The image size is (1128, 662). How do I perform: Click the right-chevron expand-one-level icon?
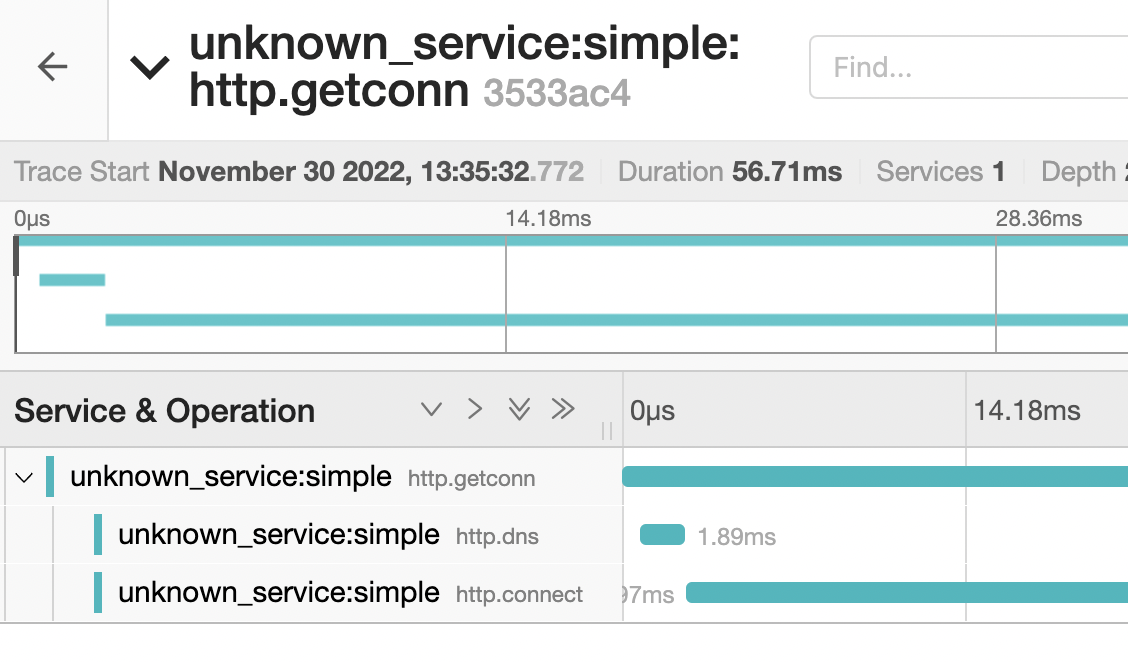[x=474, y=409]
